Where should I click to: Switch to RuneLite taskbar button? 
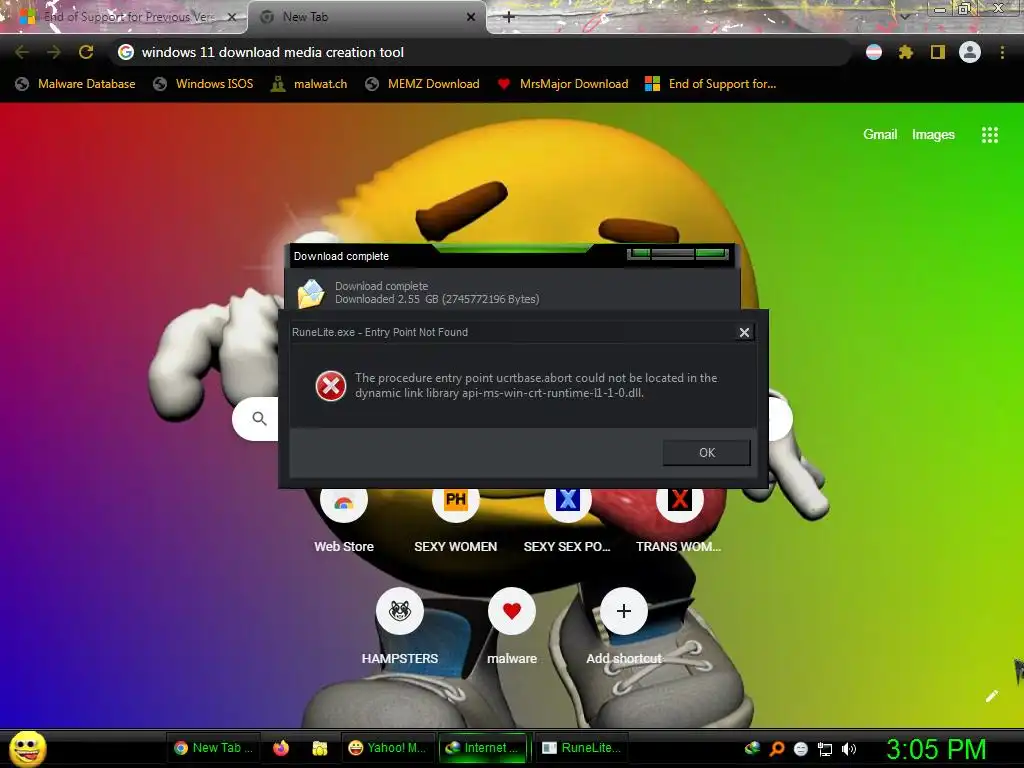[x=582, y=748]
